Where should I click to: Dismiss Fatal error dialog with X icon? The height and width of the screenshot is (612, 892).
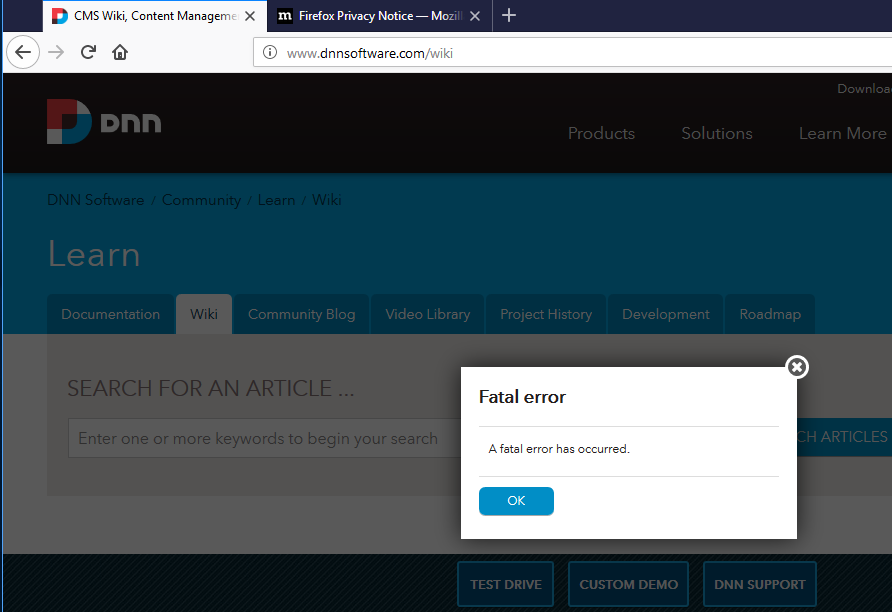pyautogui.click(x=797, y=367)
